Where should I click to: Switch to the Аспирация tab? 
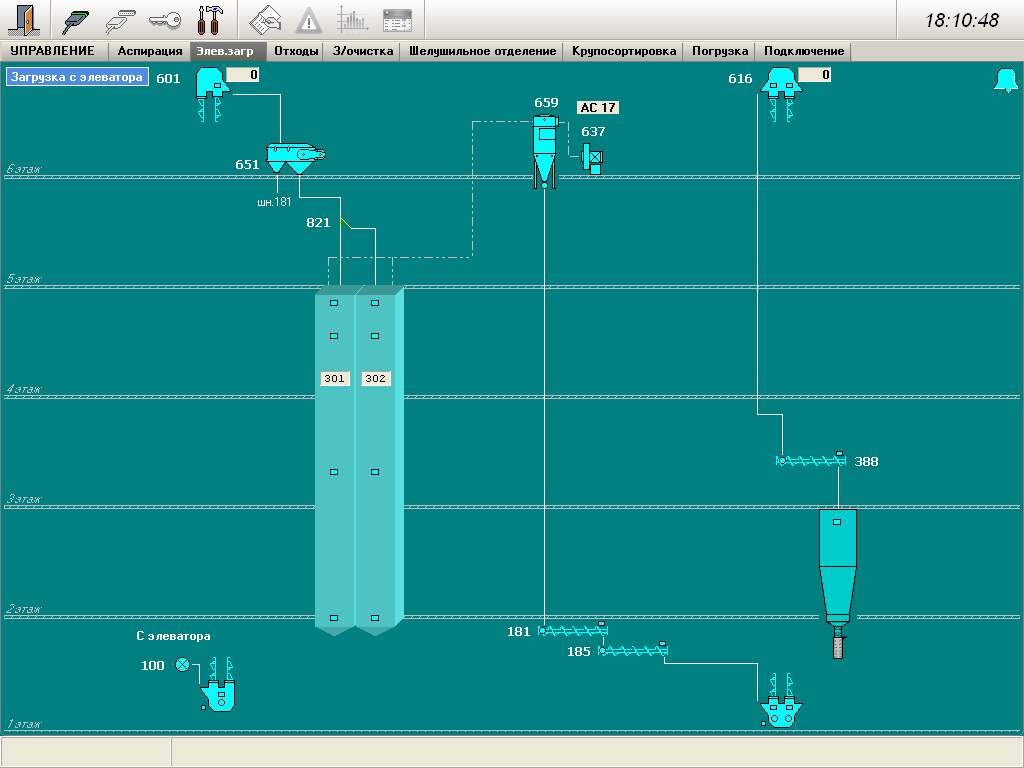150,51
